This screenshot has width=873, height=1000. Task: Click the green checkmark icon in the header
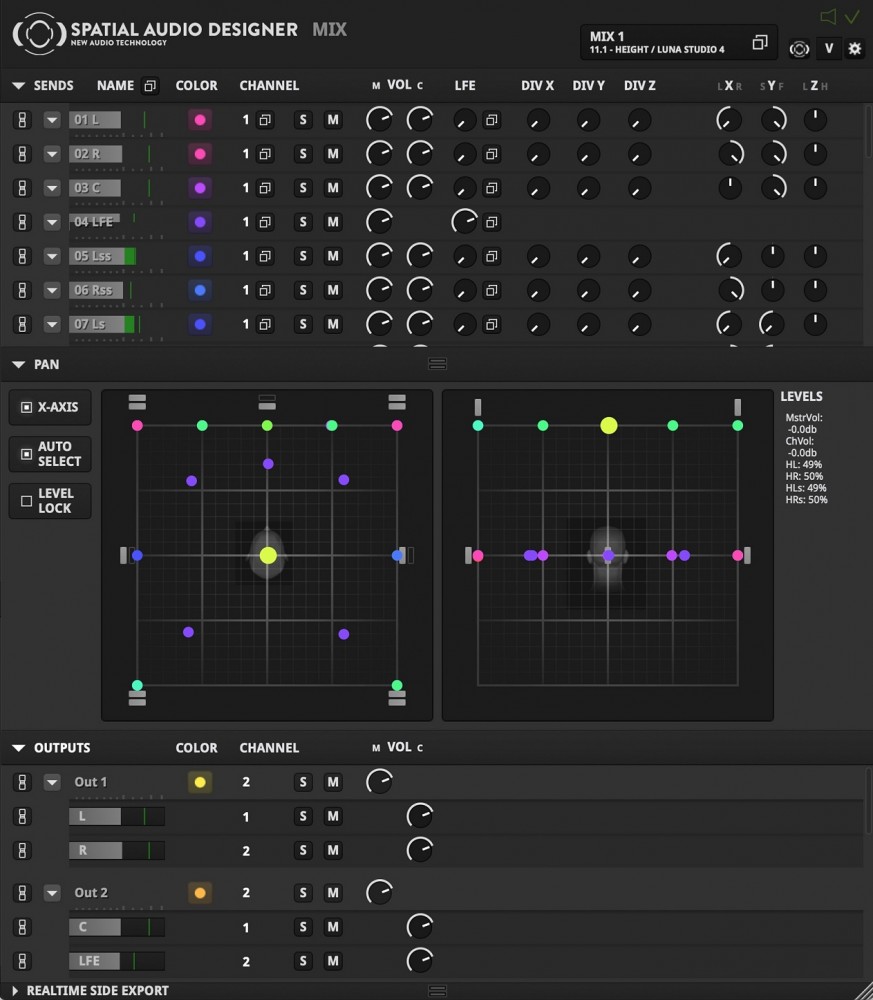(x=852, y=17)
